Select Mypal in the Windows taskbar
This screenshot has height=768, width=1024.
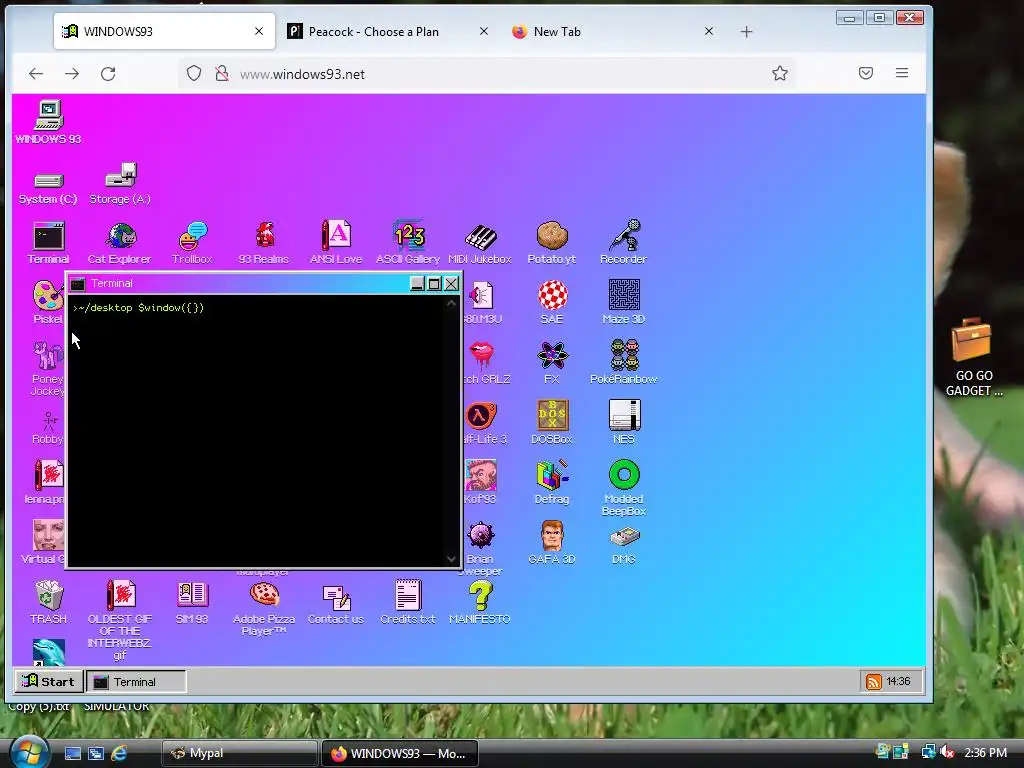point(239,753)
